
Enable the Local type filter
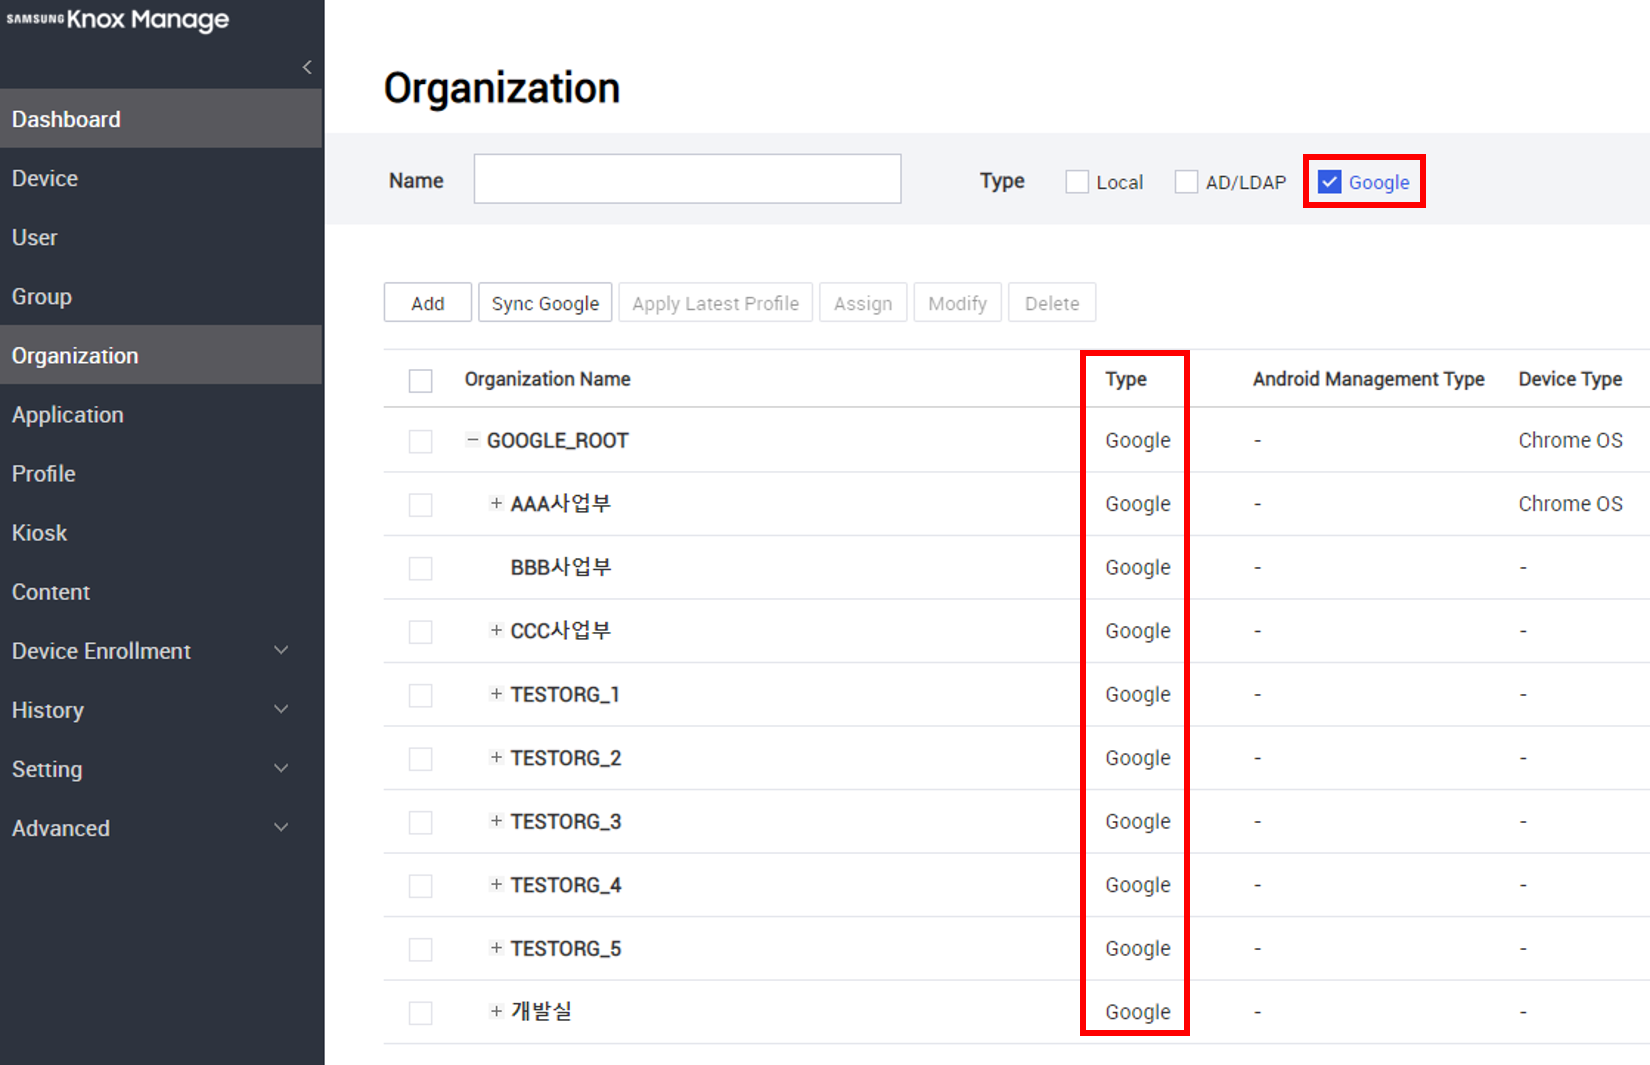pos(1076,181)
